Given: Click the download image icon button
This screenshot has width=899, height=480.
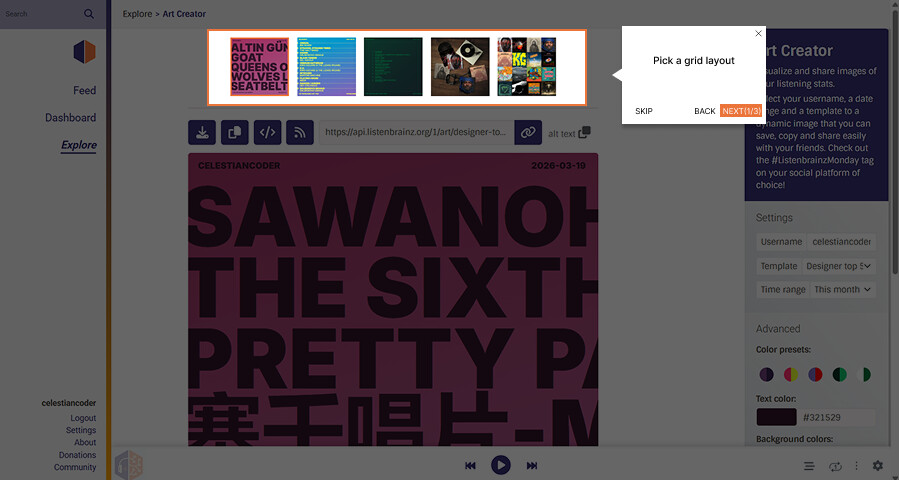Looking at the screenshot, I should 202,132.
